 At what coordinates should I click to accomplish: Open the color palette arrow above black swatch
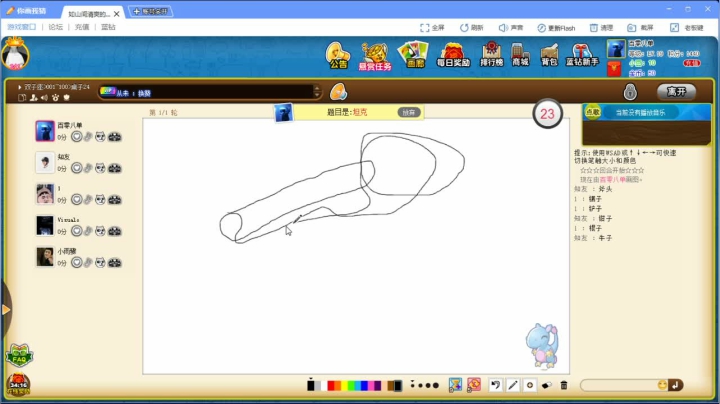tap(311, 379)
